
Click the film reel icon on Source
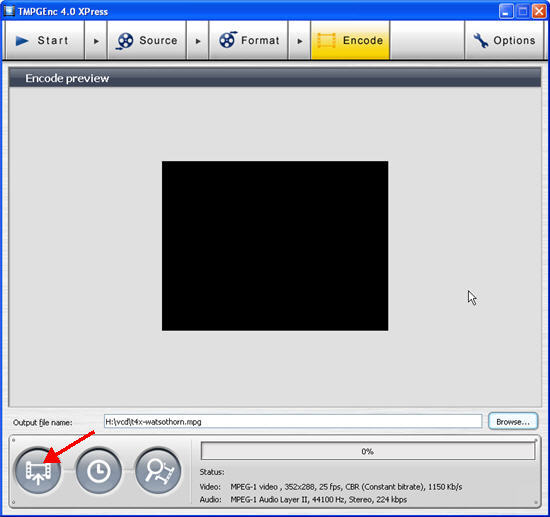point(125,41)
